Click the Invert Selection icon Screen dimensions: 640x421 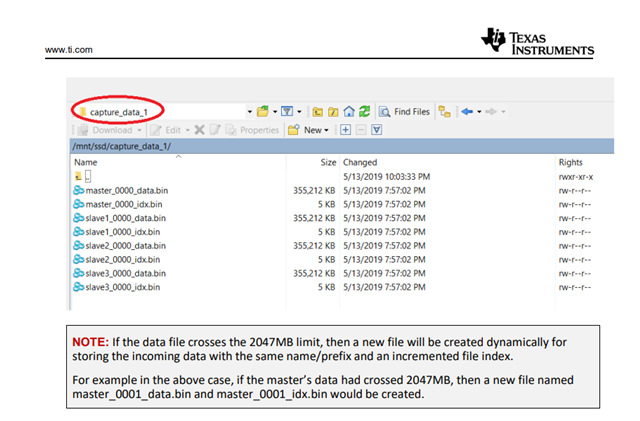(377, 130)
